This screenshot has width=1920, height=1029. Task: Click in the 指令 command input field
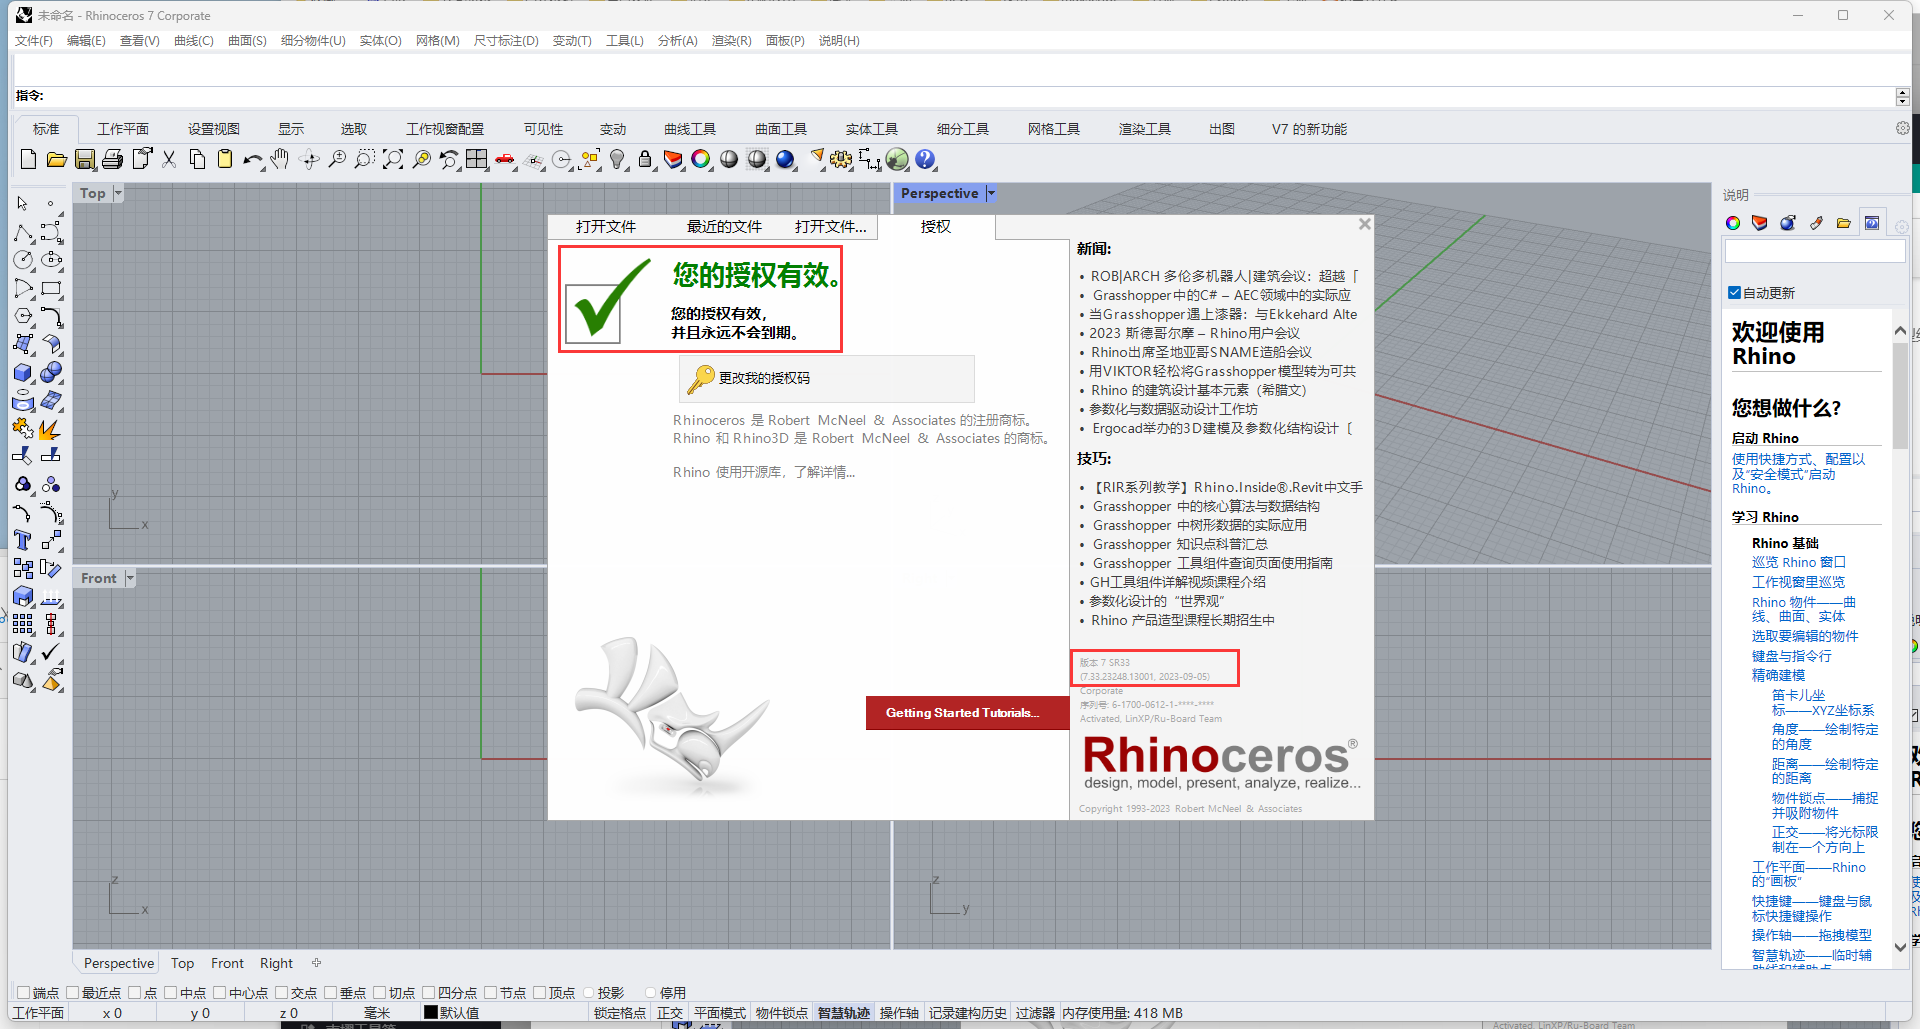point(970,96)
